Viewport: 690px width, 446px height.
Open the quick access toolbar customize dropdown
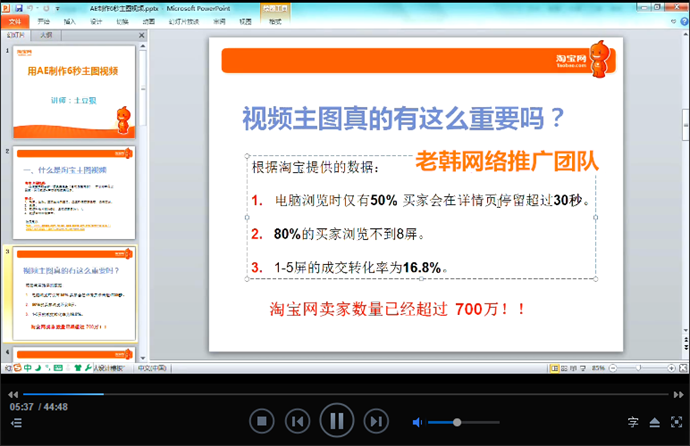click(58, 8)
